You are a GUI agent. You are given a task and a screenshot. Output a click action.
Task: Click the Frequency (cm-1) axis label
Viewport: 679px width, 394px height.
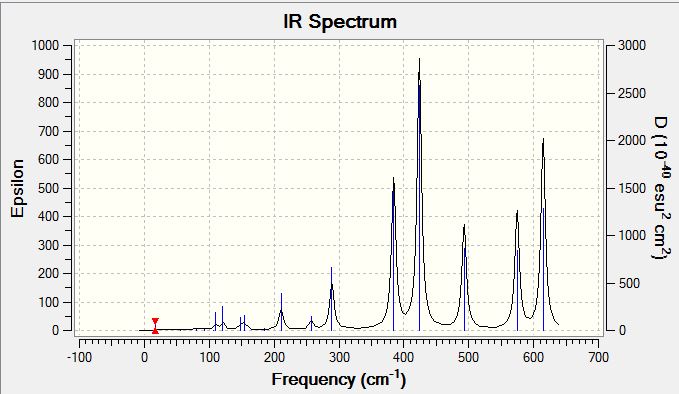pos(339,379)
